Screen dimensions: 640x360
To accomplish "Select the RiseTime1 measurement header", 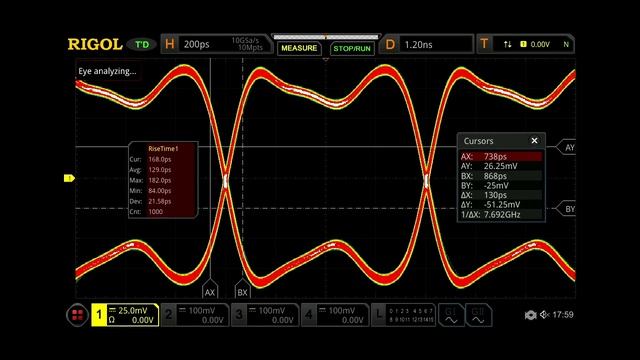I will pos(163,149).
